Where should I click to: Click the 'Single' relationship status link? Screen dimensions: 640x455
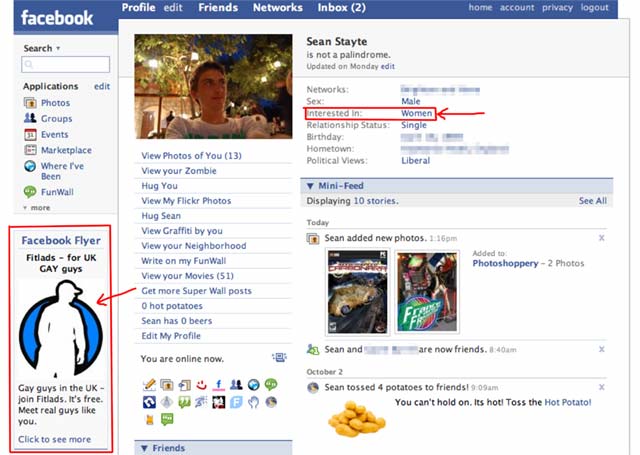click(x=414, y=125)
